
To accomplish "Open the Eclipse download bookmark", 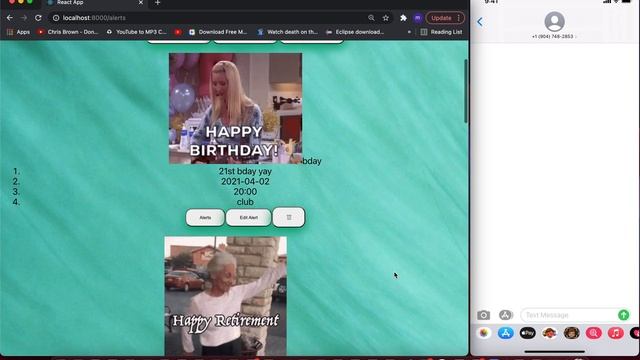I will [355, 32].
